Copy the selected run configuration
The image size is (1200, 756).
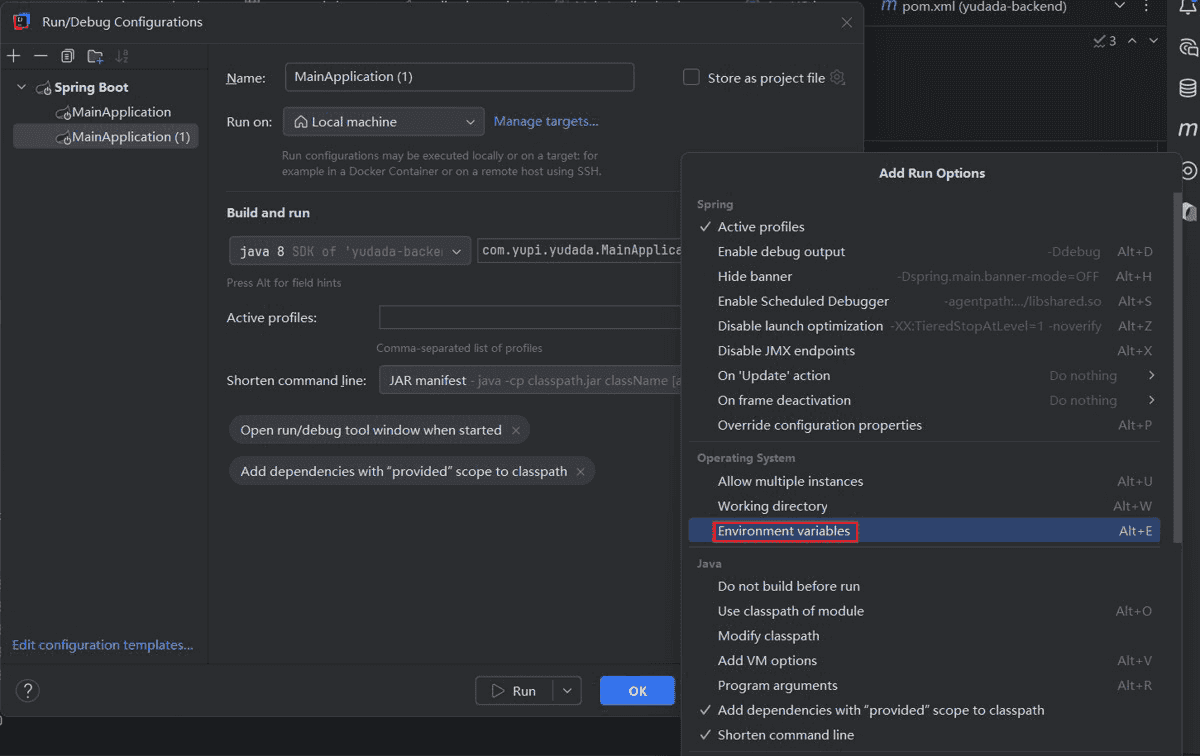point(67,56)
